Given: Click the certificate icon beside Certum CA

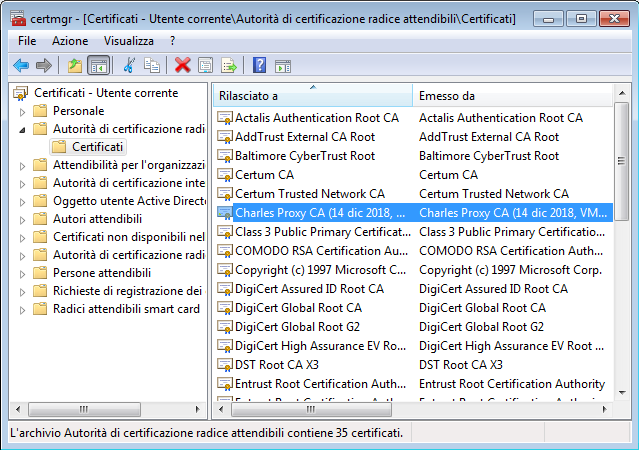Looking at the screenshot, I should click(x=225, y=175).
